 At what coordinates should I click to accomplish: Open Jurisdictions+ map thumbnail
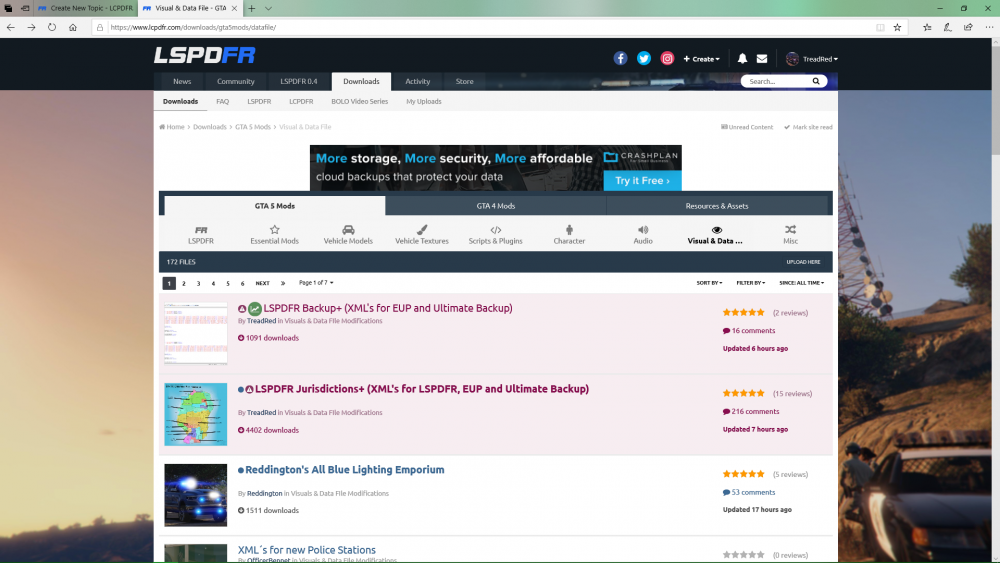(x=196, y=414)
